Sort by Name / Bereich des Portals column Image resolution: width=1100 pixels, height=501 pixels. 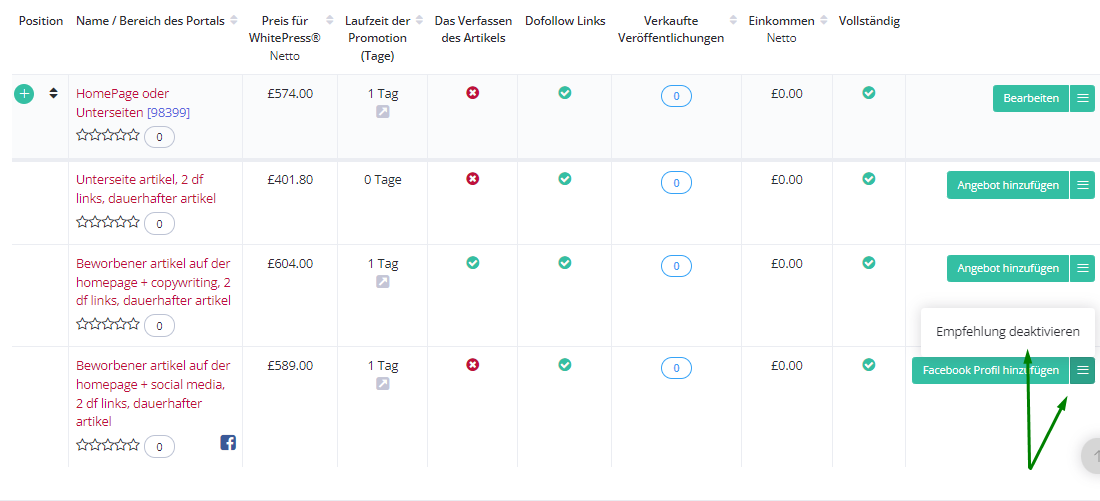(234, 21)
